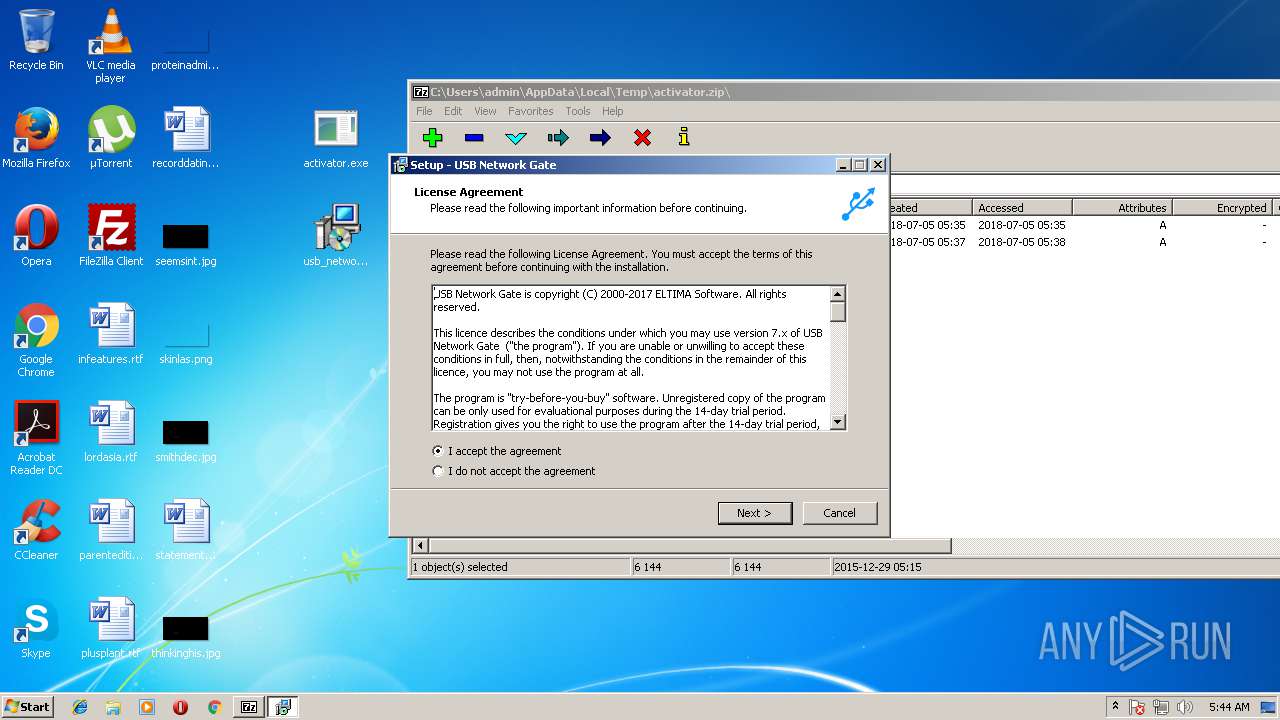Select the Skype desktop shortcut
1280x720 pixels.
click(x=36, y=628)
